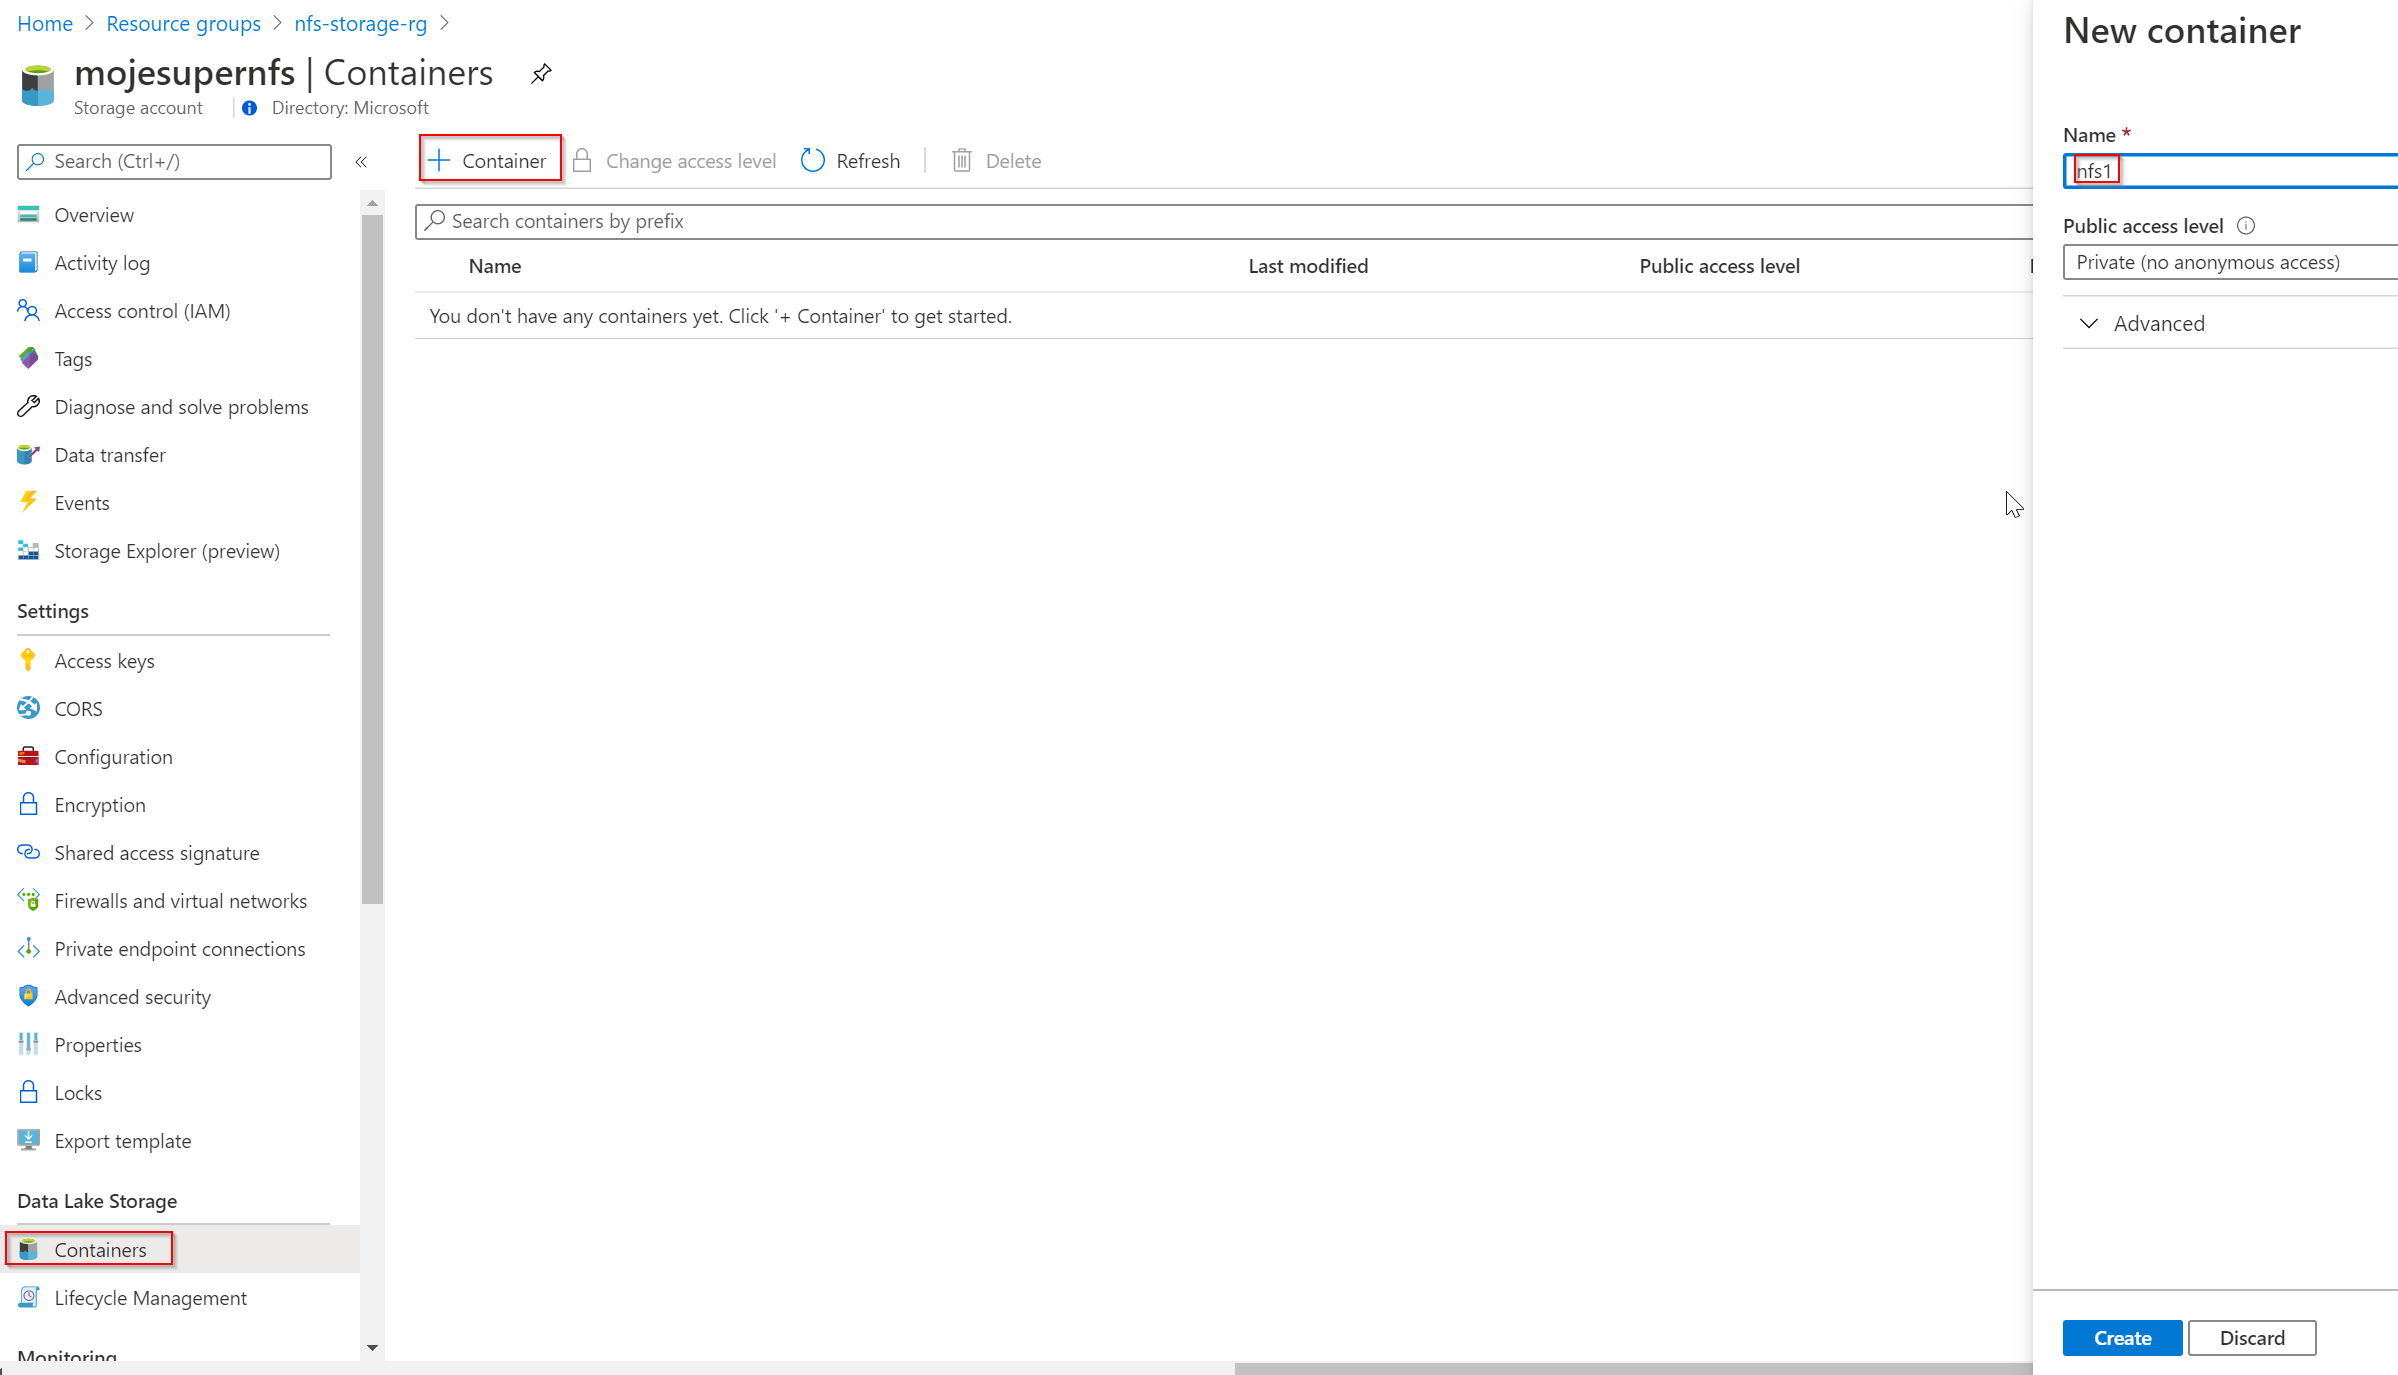Click the + Container toolbar button

(490, 161)
